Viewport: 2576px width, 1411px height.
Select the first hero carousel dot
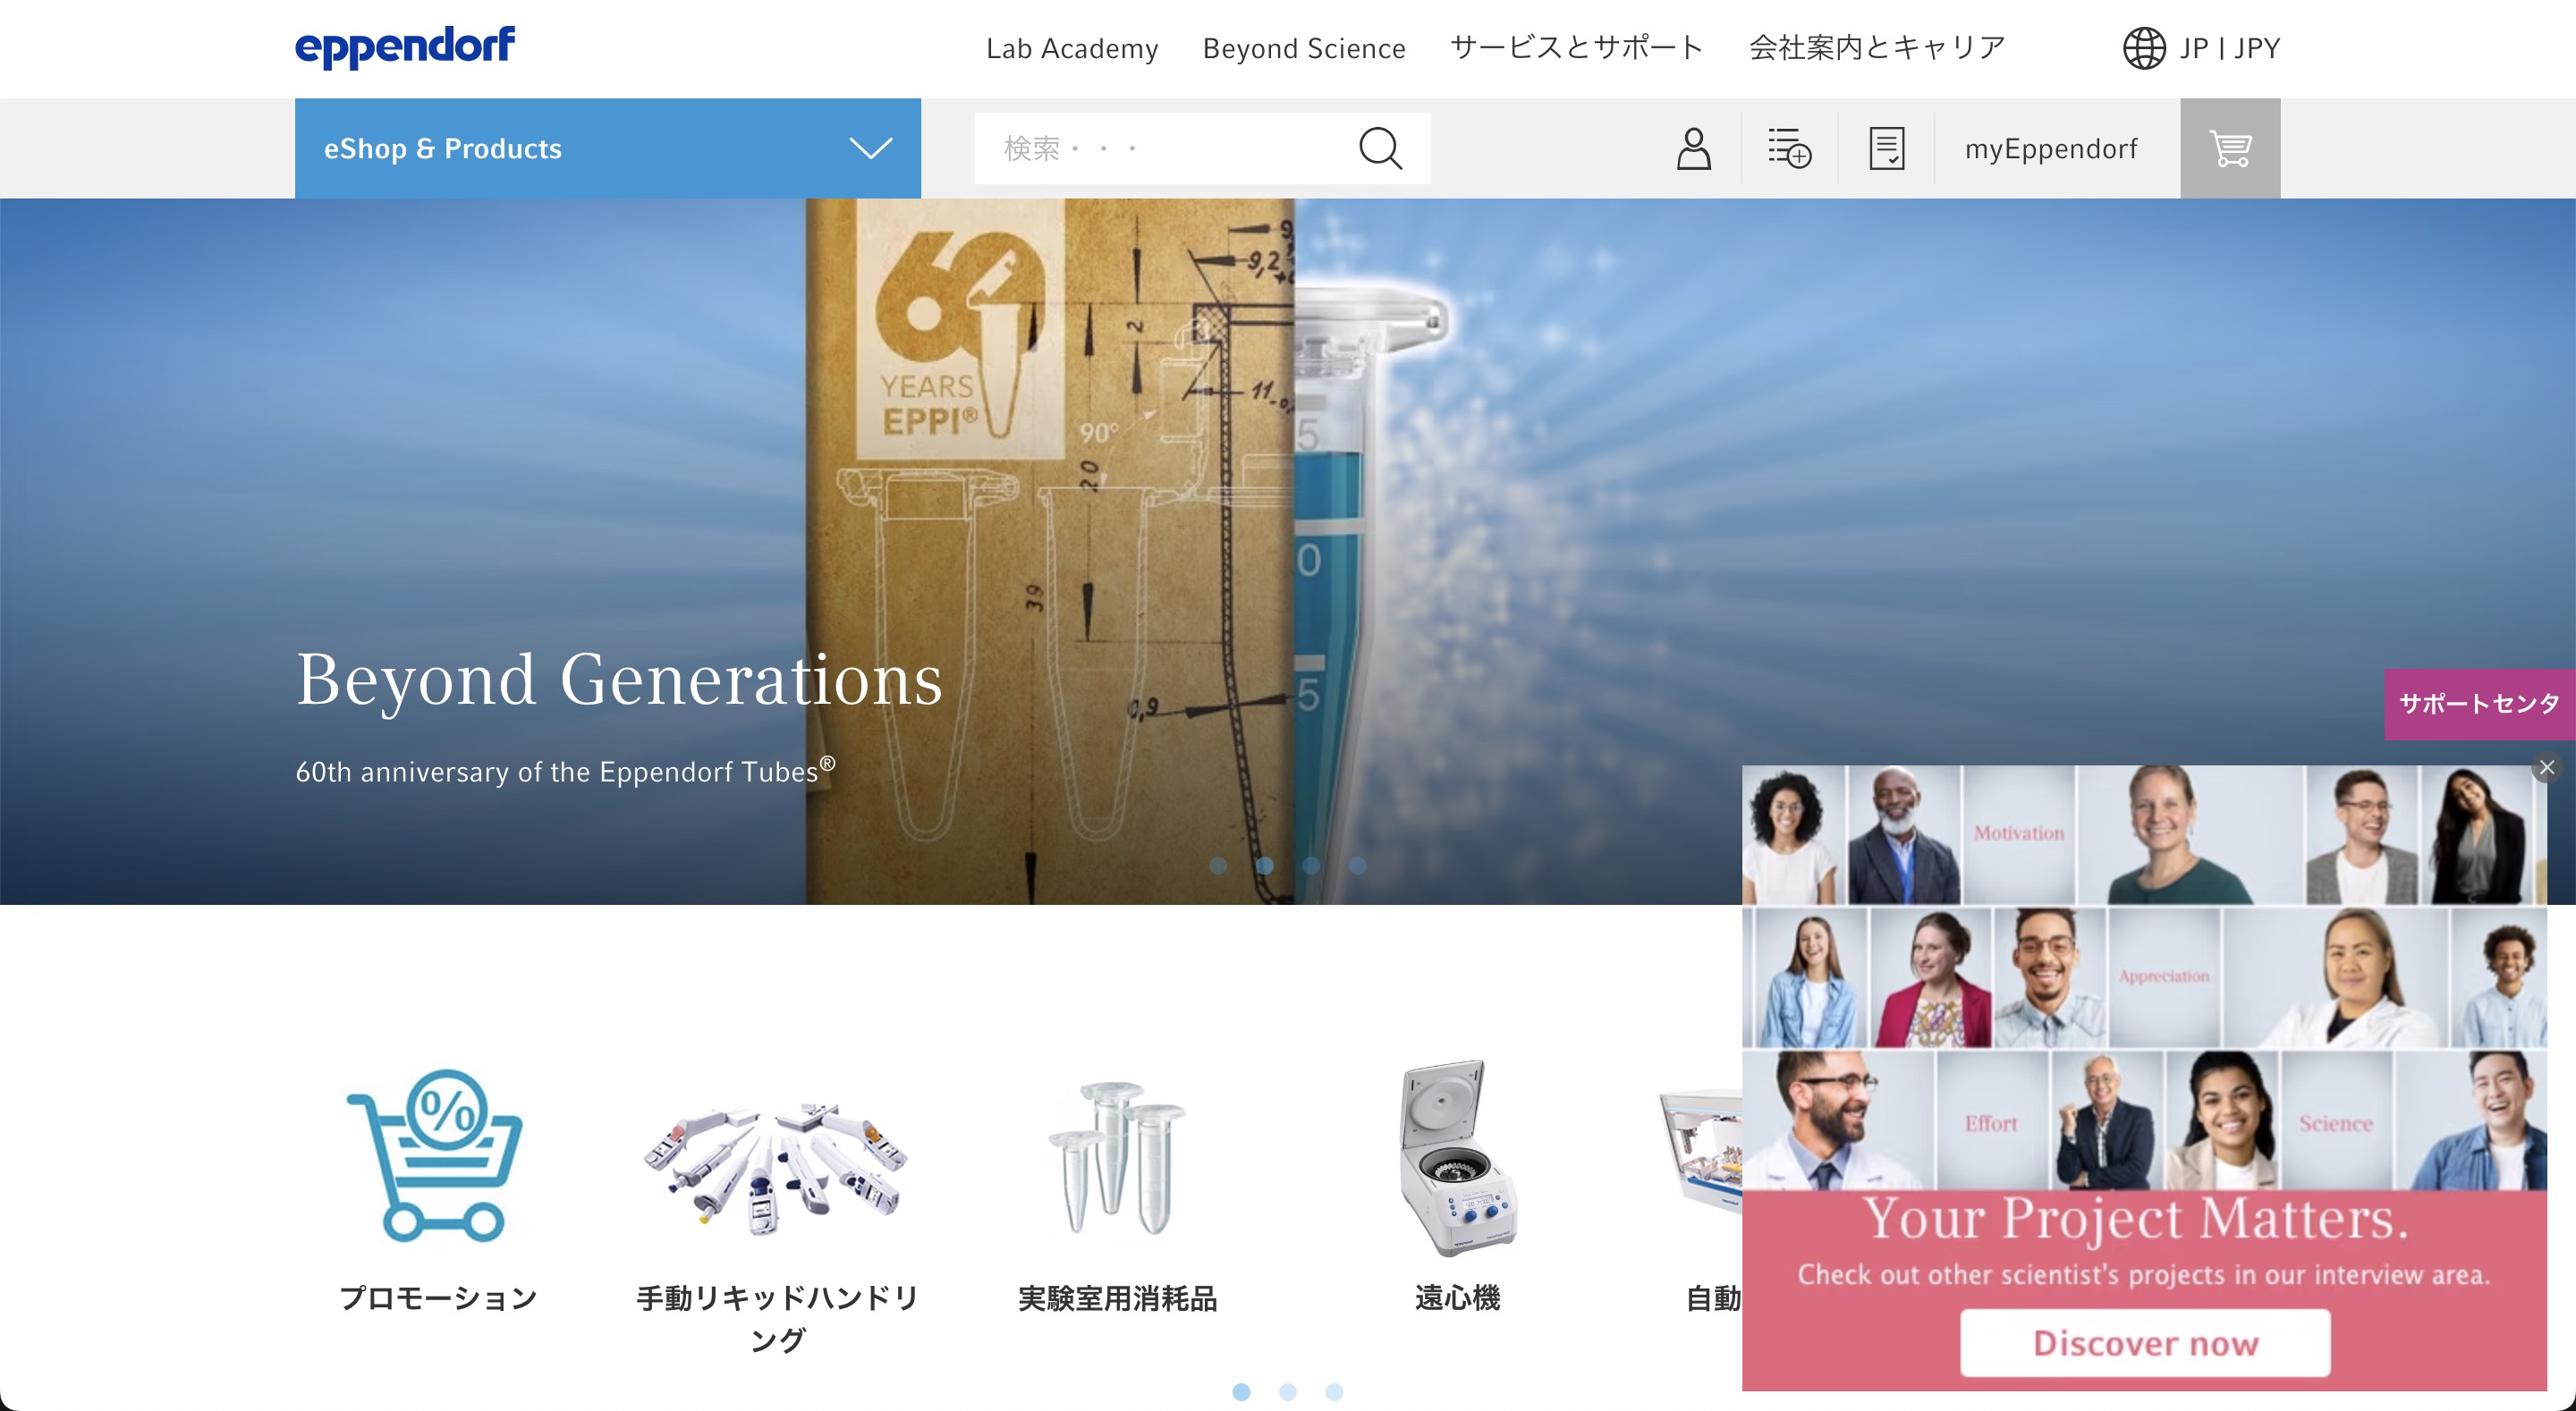1218,866
